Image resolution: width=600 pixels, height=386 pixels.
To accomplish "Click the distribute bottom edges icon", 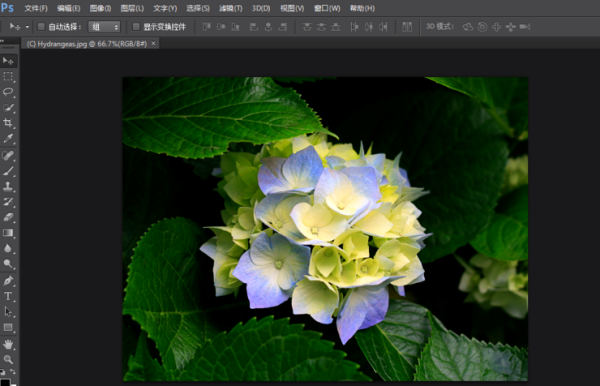I will click(x=336, y=27).
